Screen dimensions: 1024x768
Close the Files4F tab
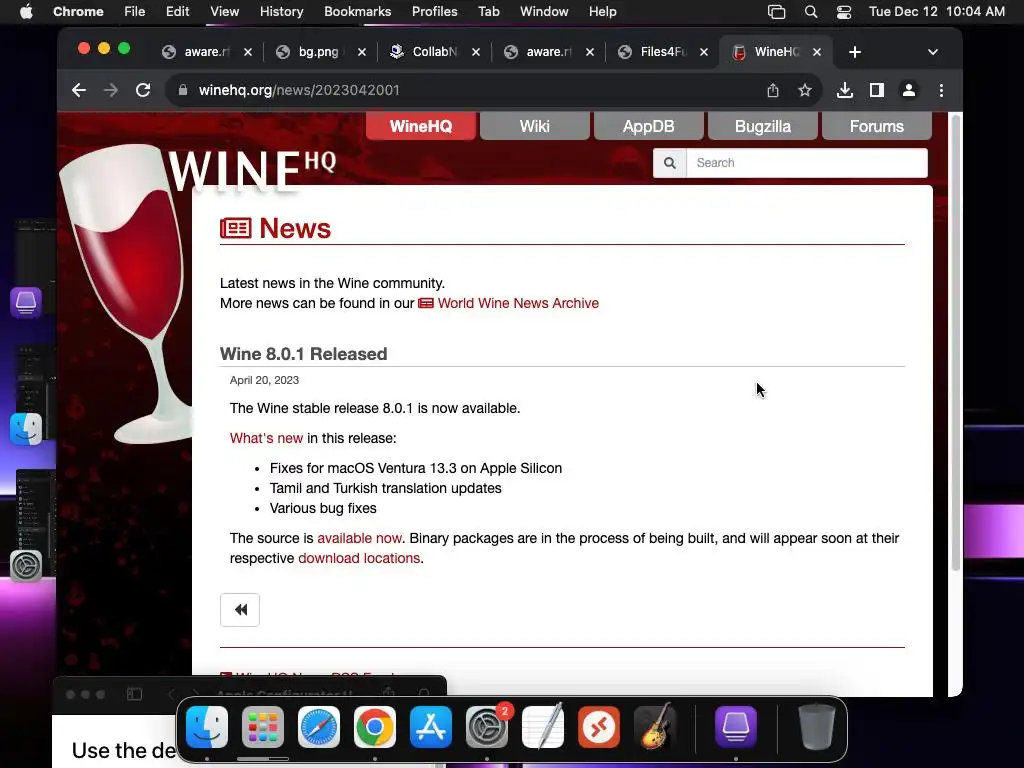pyautogui.click(x=704, y=52)
